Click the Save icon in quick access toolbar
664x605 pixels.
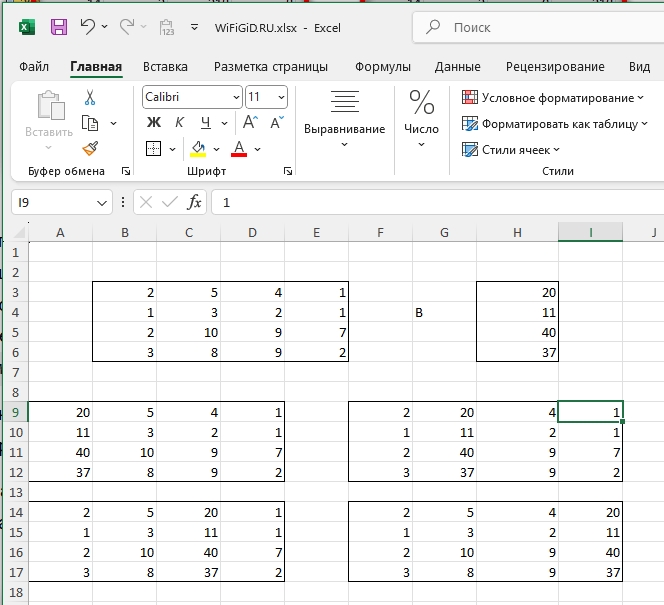pyautogui.click(x=59, y=27)
